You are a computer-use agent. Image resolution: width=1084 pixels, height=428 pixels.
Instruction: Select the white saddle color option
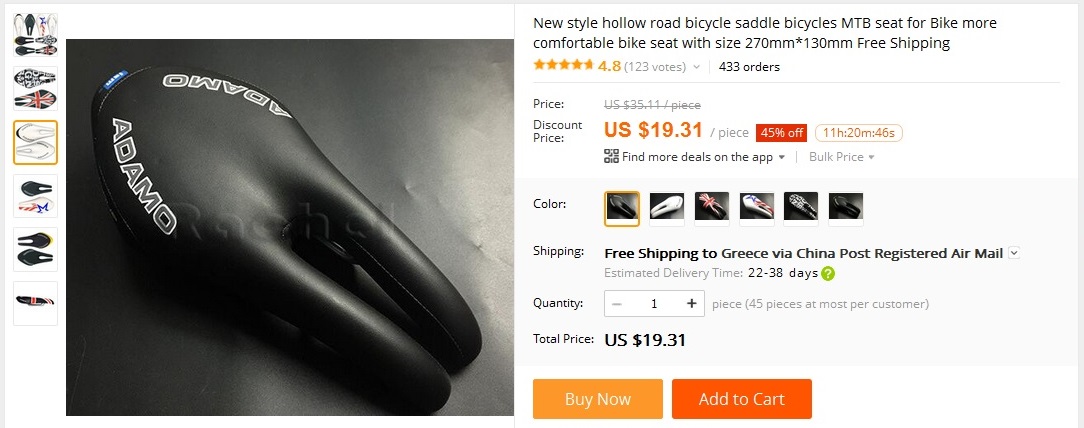666,209
